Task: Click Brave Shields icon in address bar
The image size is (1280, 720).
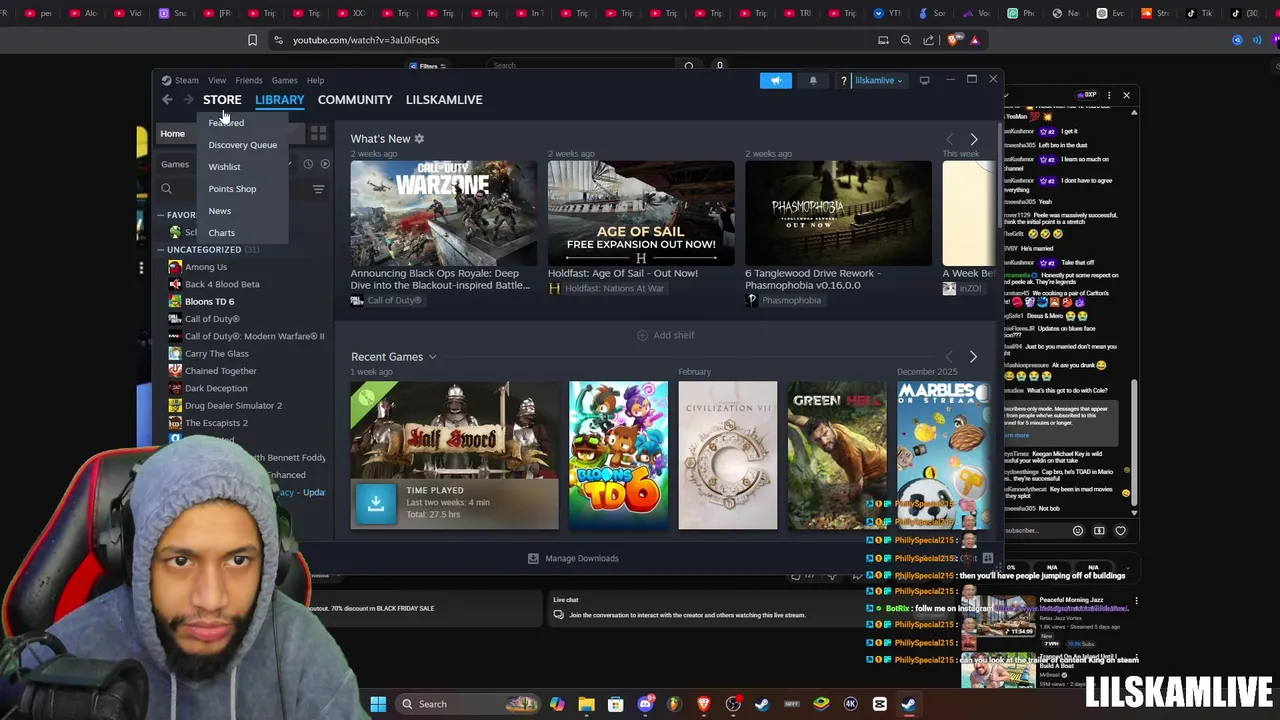Action: point(953,40)
